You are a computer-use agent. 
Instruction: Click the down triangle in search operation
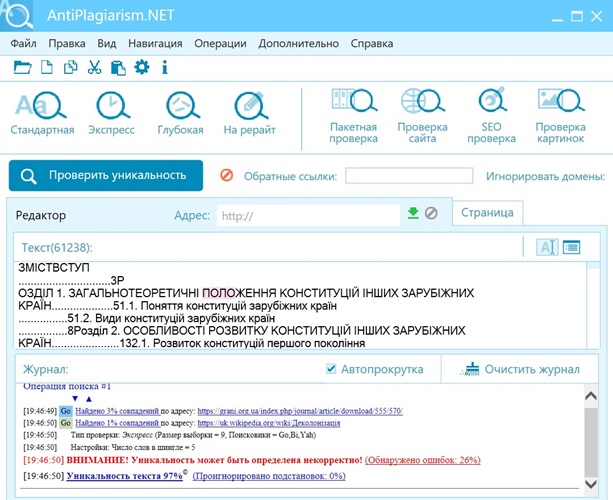[x=75, y=399]
